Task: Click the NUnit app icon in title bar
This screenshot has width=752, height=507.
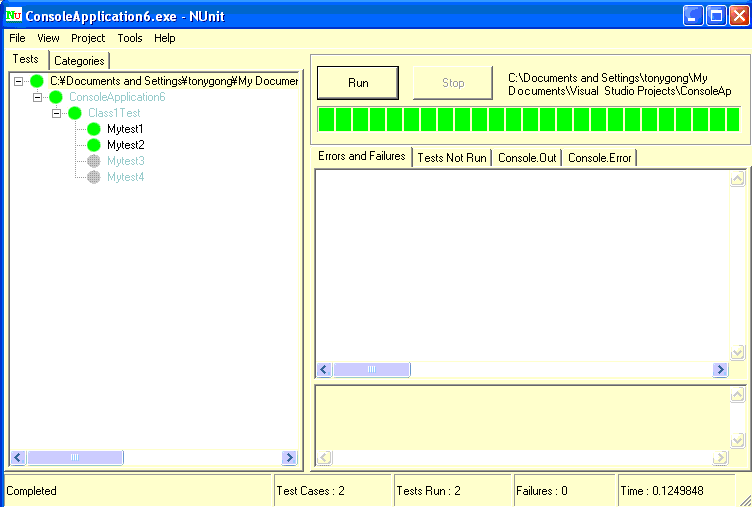Action: (13, 15)
